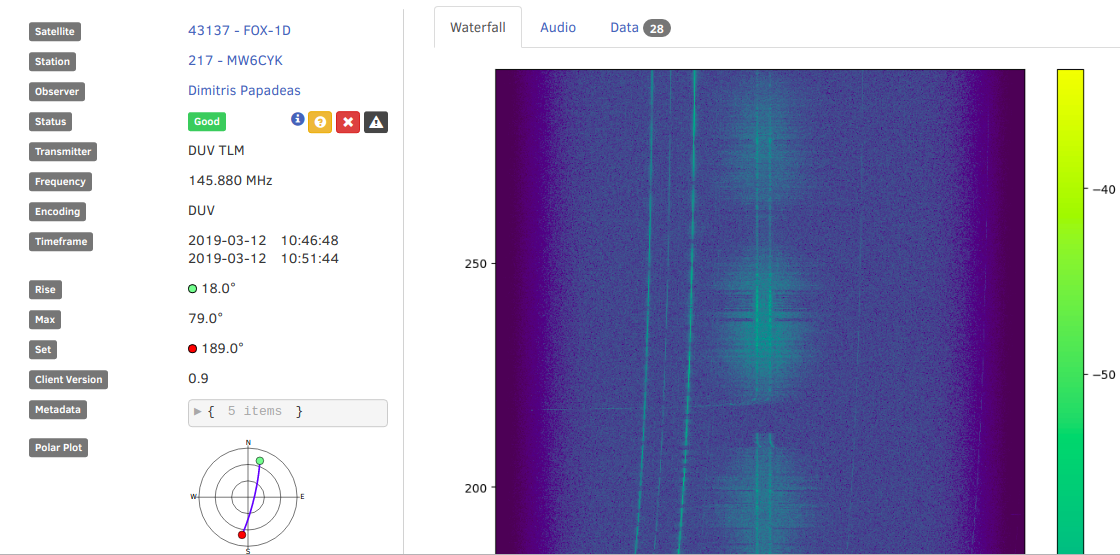Mark observation as failed with dark warning button
The height and width of the screenshot is (555, 1120).
[x=376, y=122]
